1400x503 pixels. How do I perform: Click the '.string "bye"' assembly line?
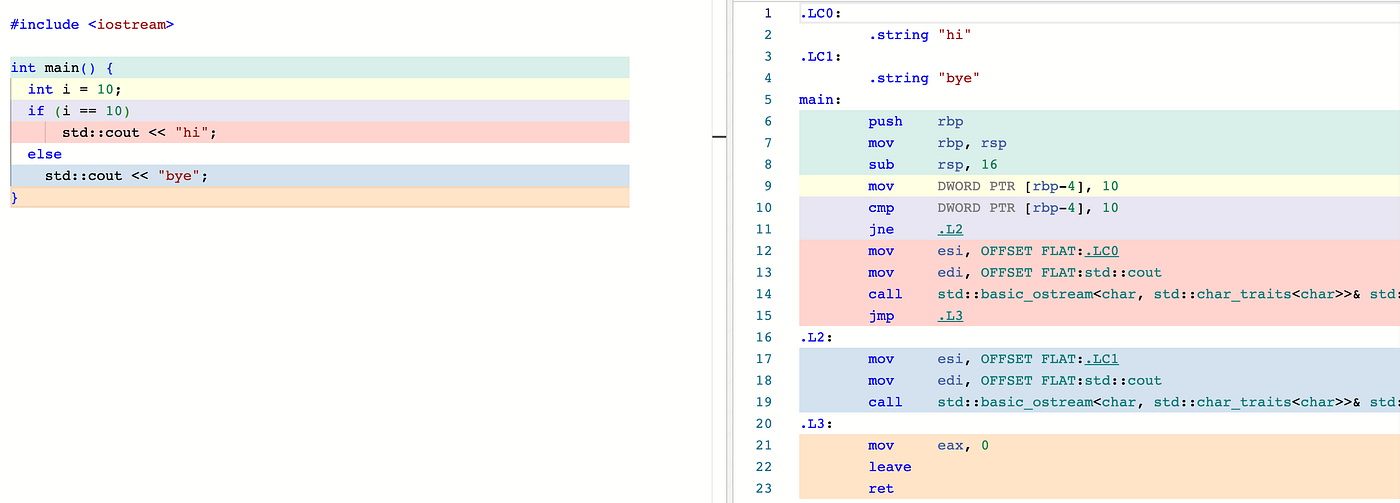[x=924, y=78]
